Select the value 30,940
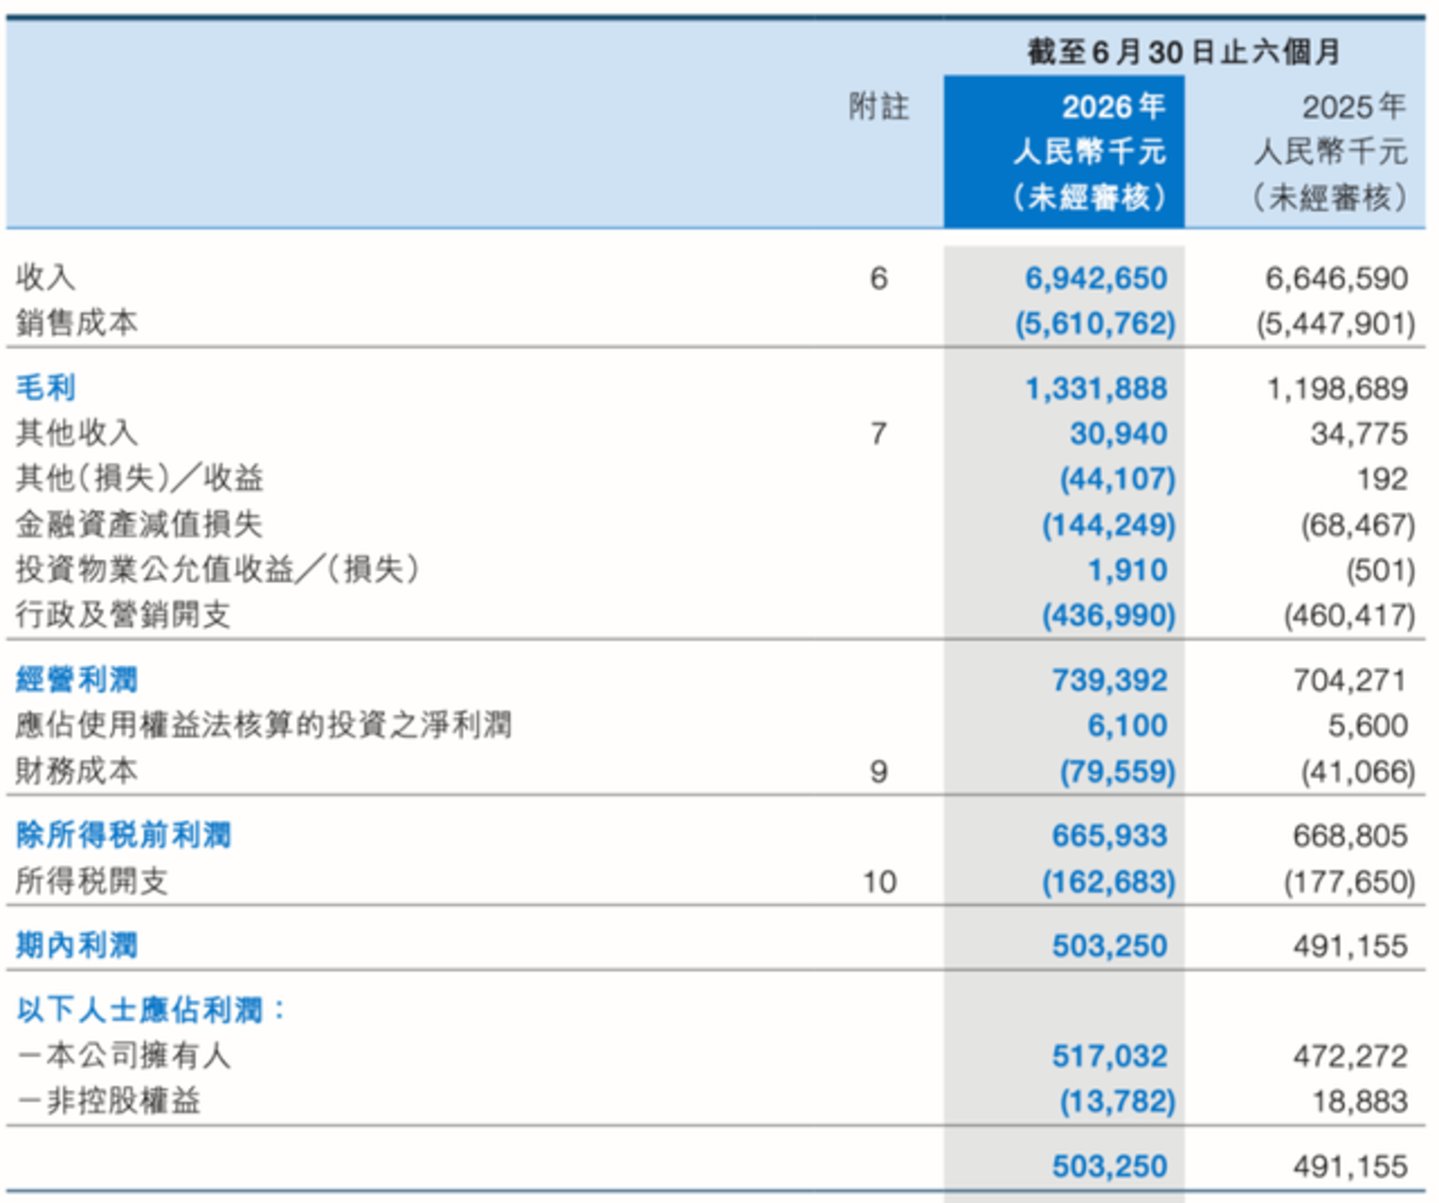This screenshot has height=1203, width=1439. [1119, 433]
